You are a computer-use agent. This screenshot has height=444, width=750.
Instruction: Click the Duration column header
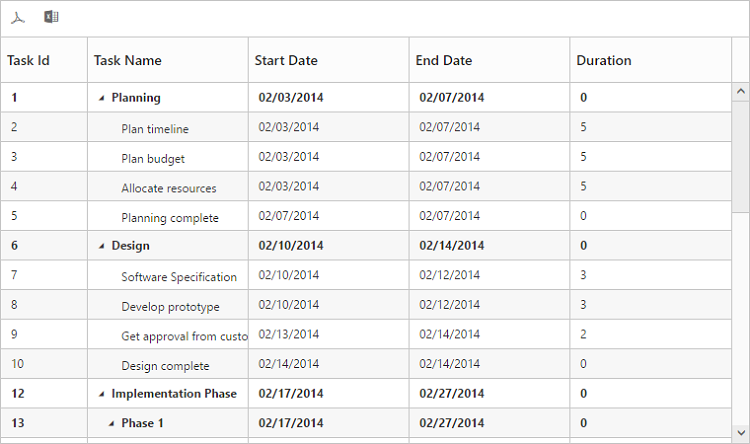[x=604, y=60]
